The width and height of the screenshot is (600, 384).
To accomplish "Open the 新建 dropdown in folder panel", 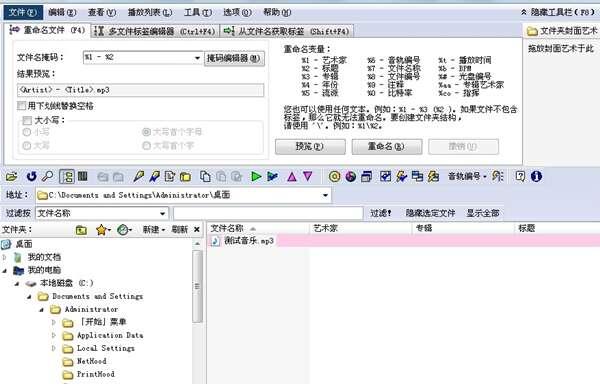I will click(153, 230).
